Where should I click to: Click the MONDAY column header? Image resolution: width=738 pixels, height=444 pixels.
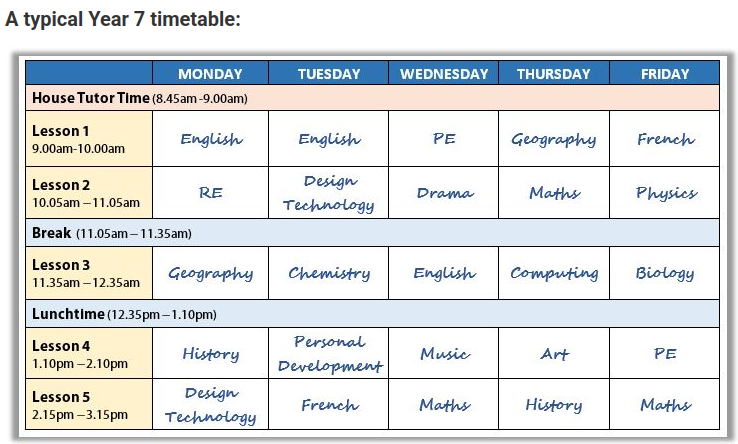210,74
